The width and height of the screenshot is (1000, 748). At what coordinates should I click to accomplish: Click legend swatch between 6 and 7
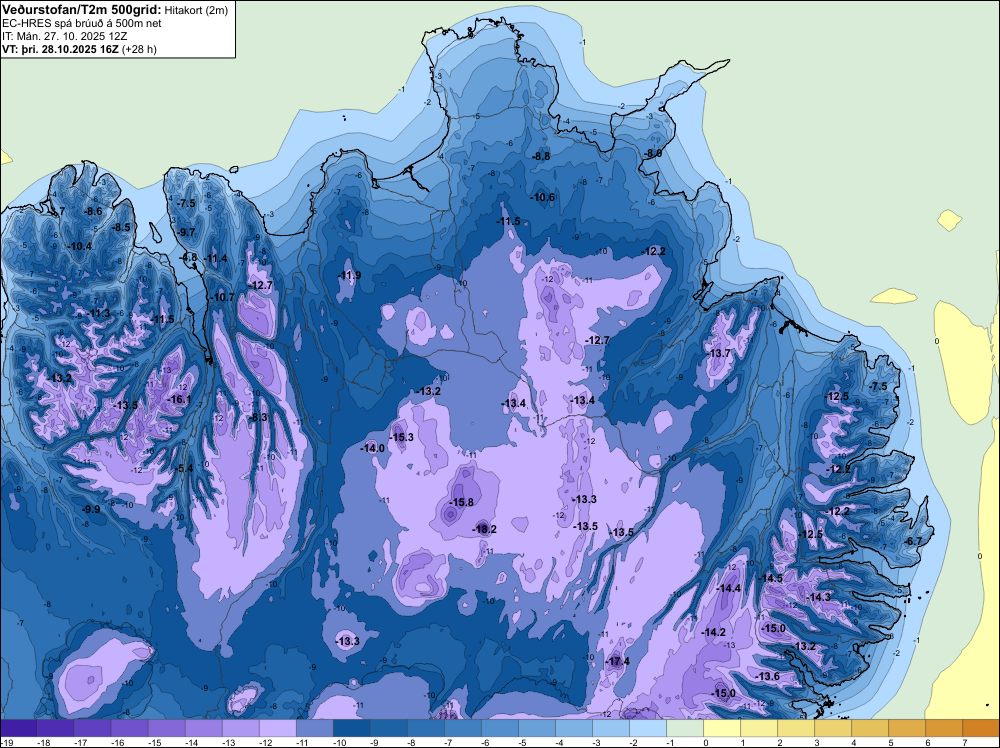(944, 728)
